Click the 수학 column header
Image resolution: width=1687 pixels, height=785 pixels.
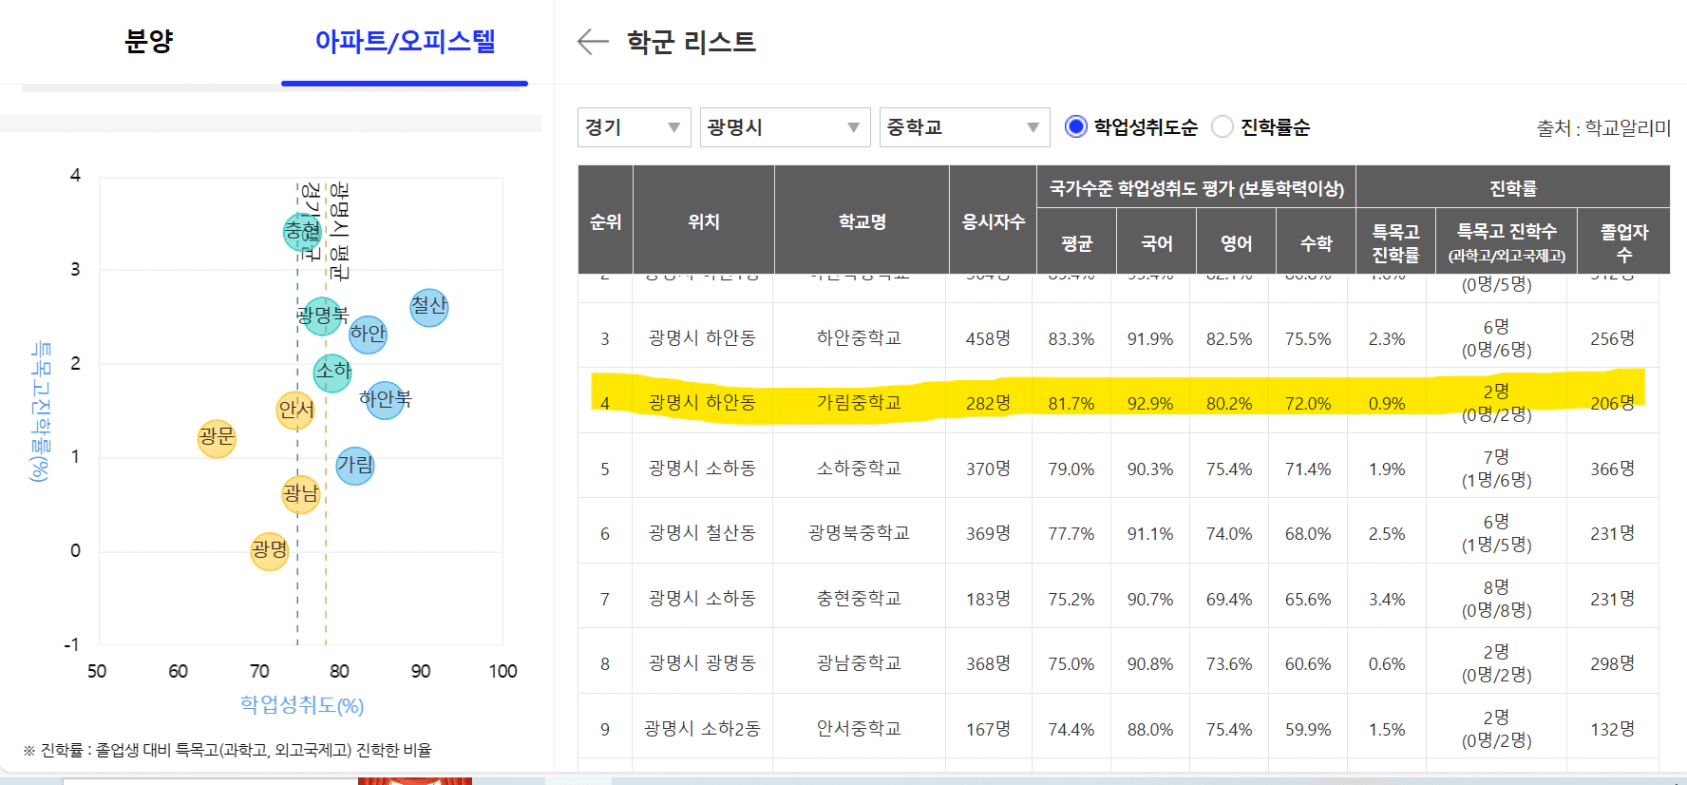point(1316,243)
